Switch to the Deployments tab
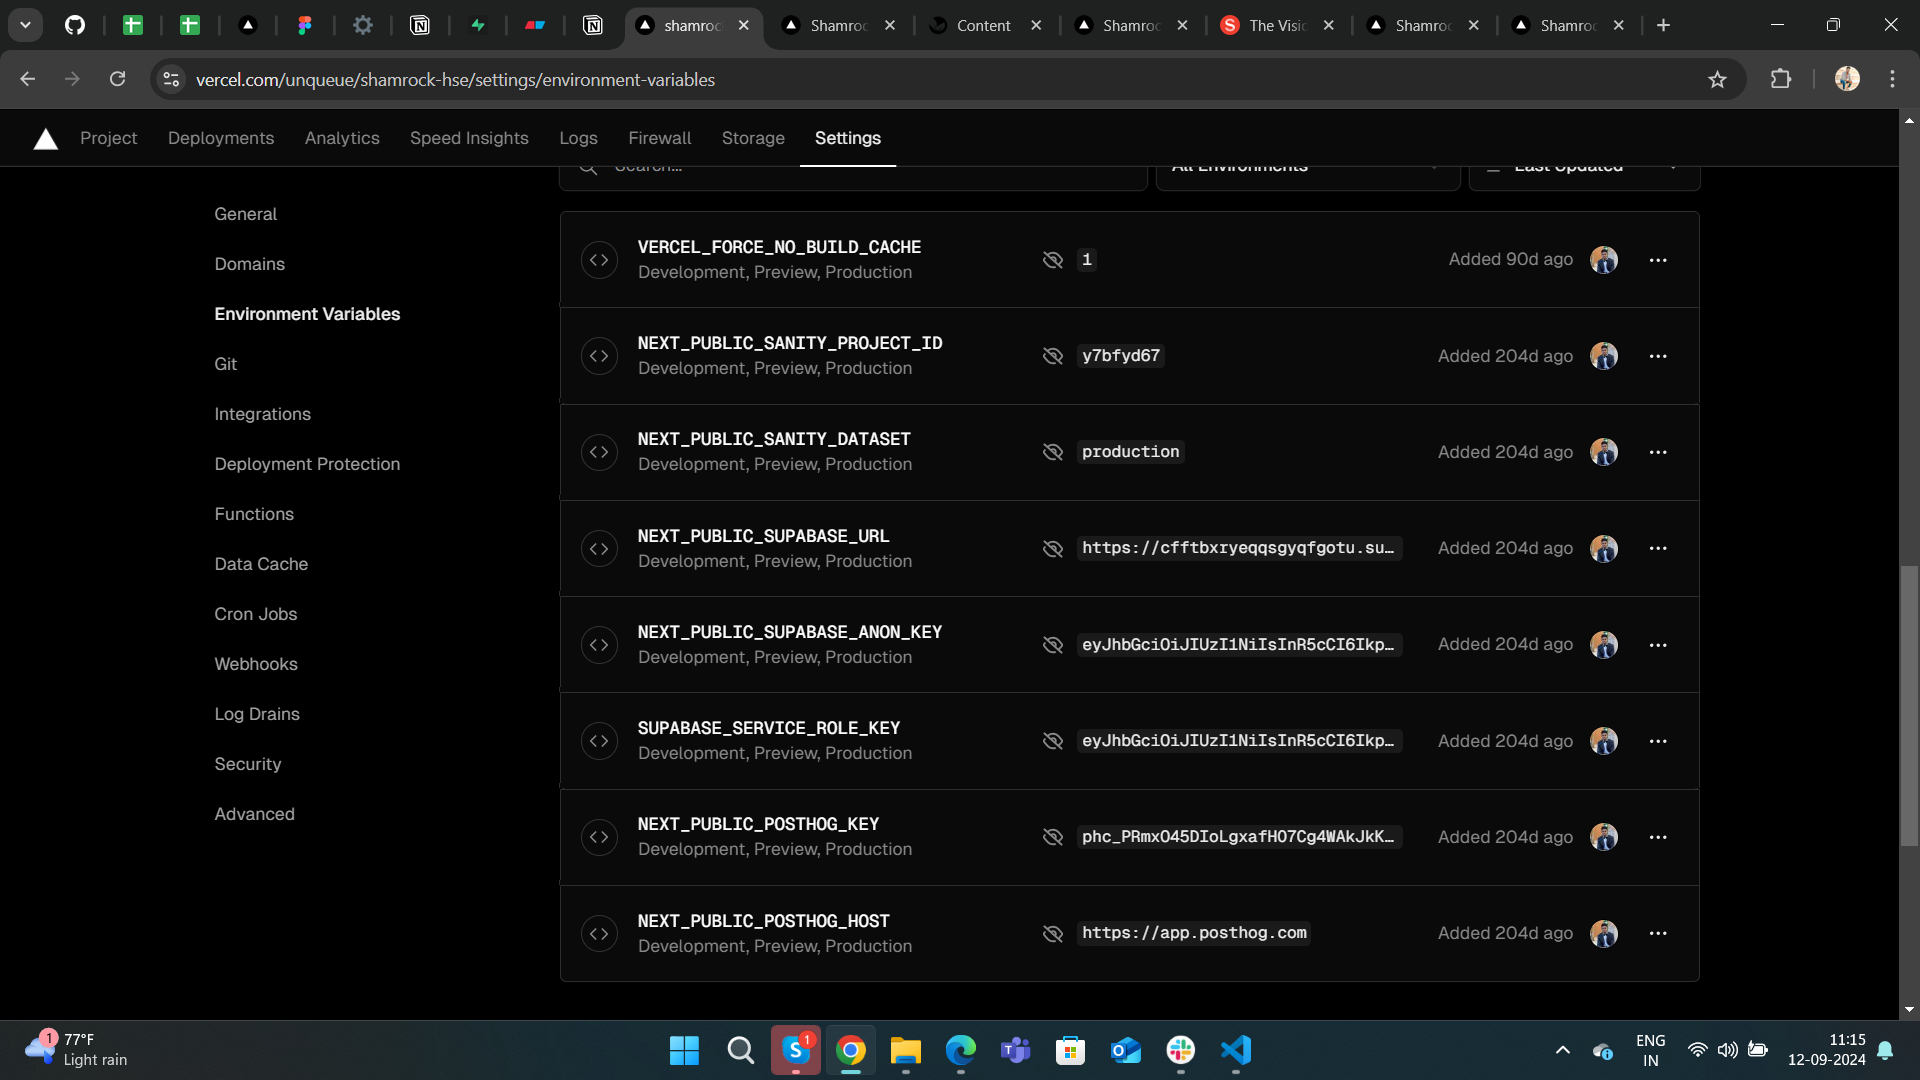The height and width of the screenshot is (1080, 1920). tap(221, 138)
